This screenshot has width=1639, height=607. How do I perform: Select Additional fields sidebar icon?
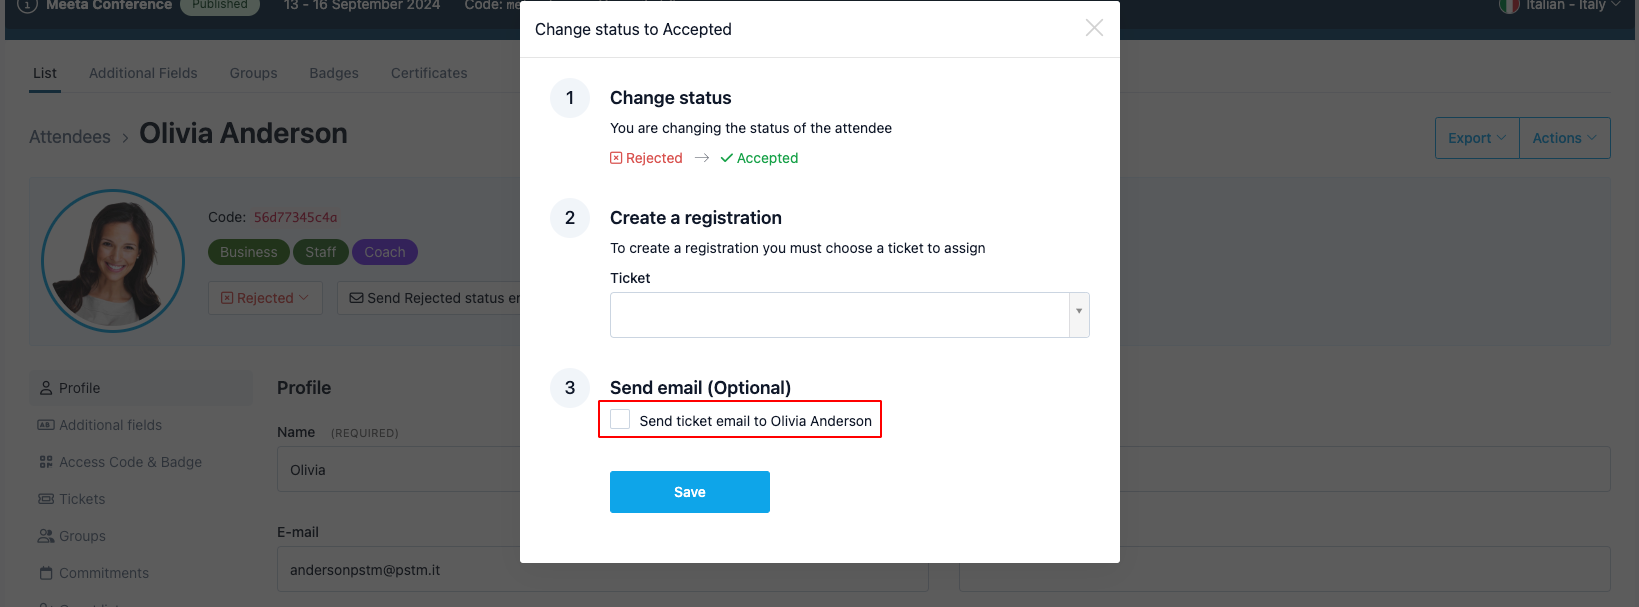[x=46, y=425]
